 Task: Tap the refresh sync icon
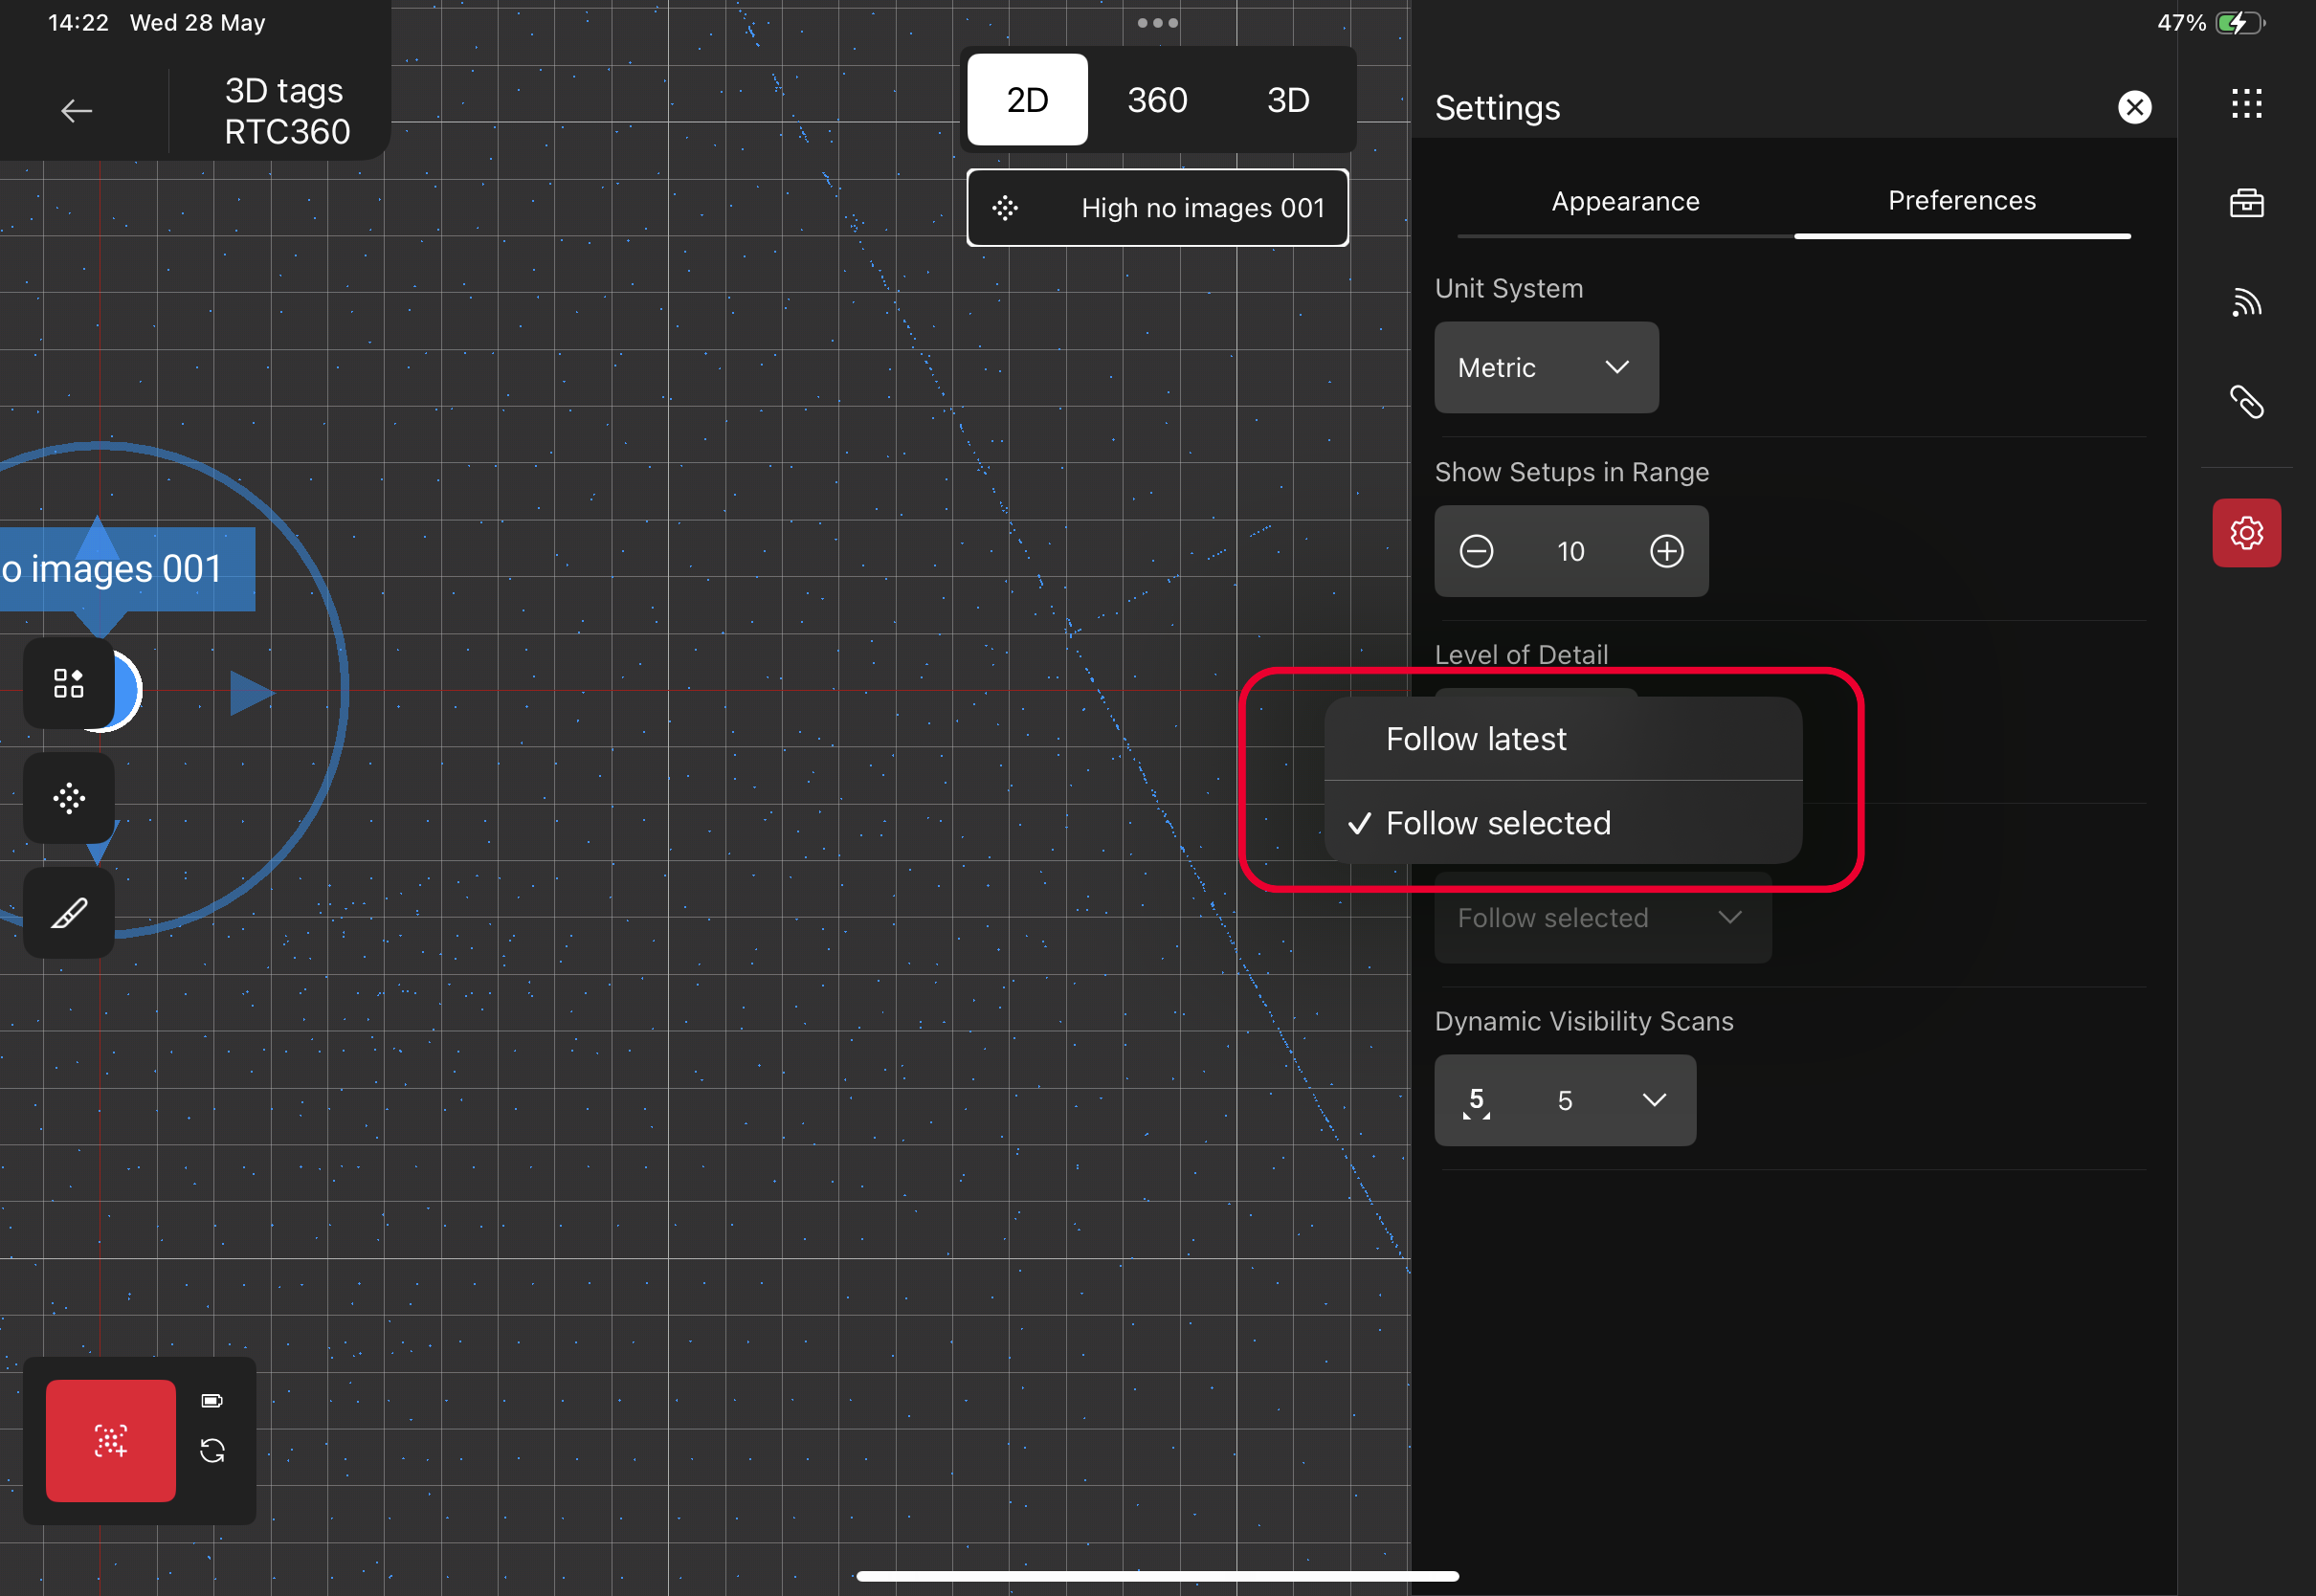coord(212,1450)
